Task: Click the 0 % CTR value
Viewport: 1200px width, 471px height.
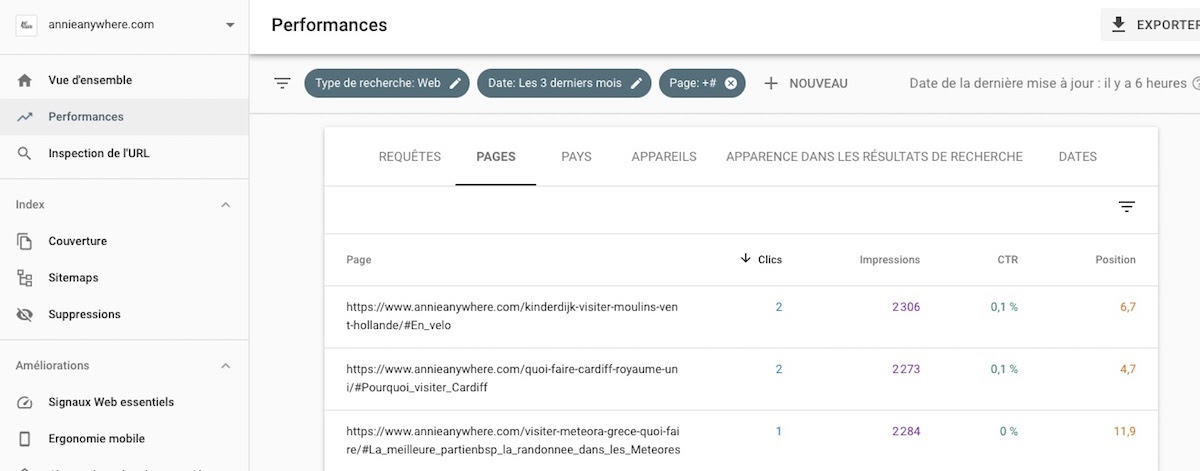Action: 1008,432
